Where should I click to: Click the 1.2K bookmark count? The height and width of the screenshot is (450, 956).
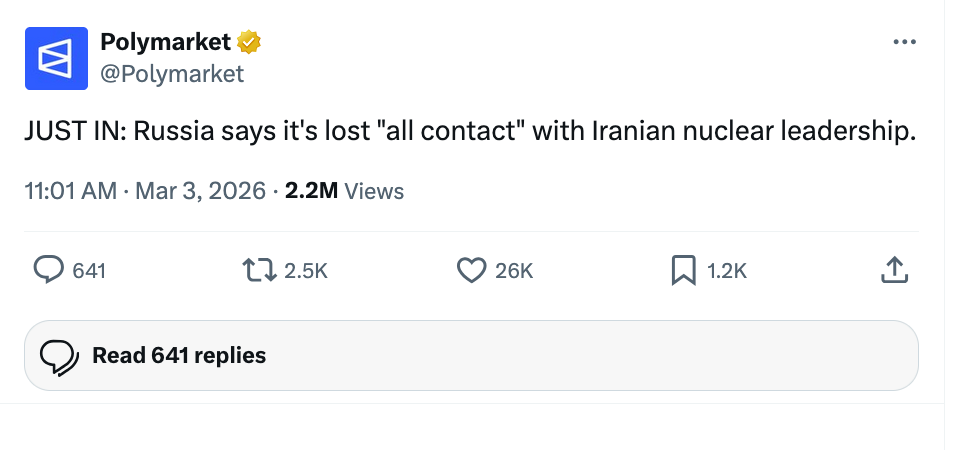[727, 270]
